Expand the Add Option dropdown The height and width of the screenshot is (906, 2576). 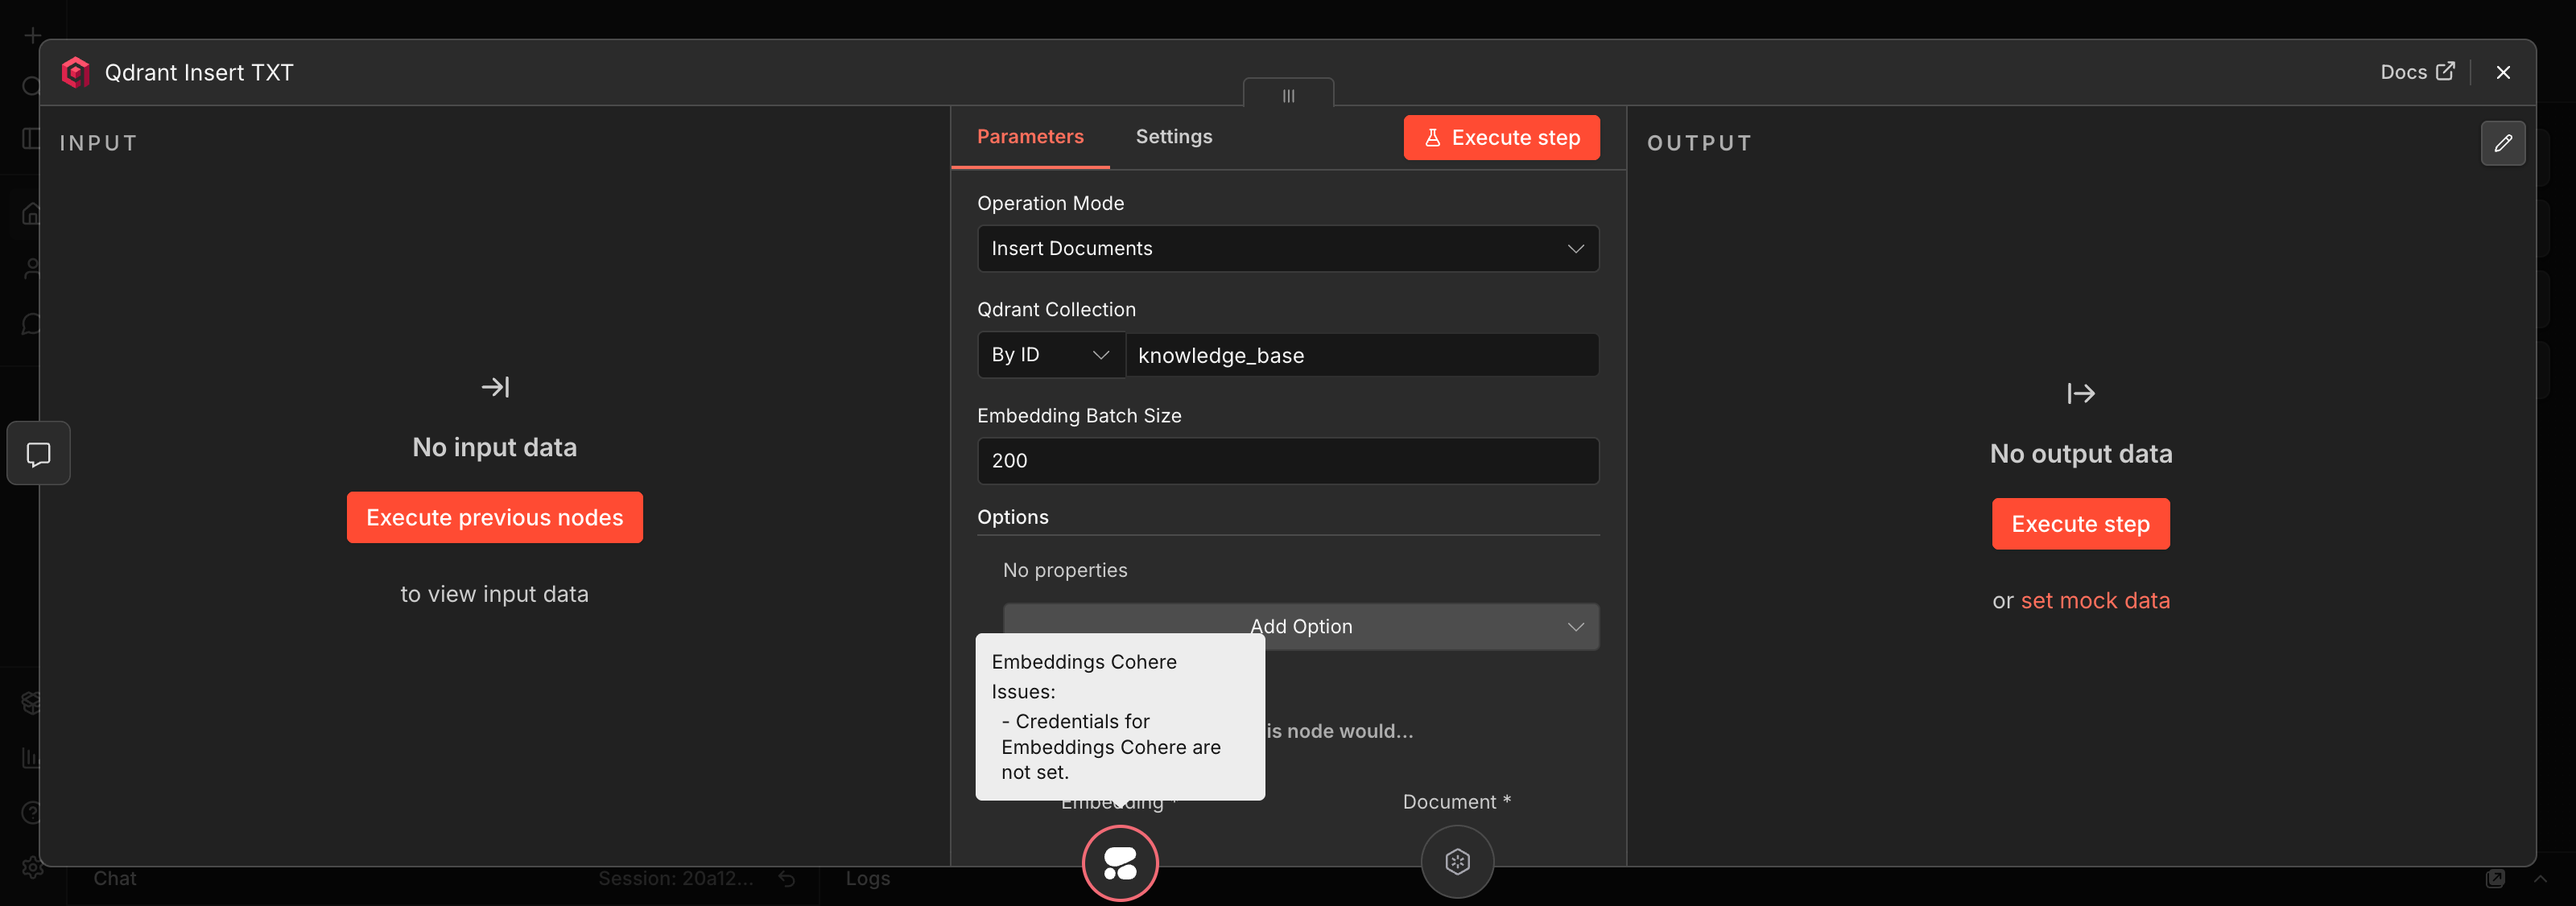point(1300,626)
